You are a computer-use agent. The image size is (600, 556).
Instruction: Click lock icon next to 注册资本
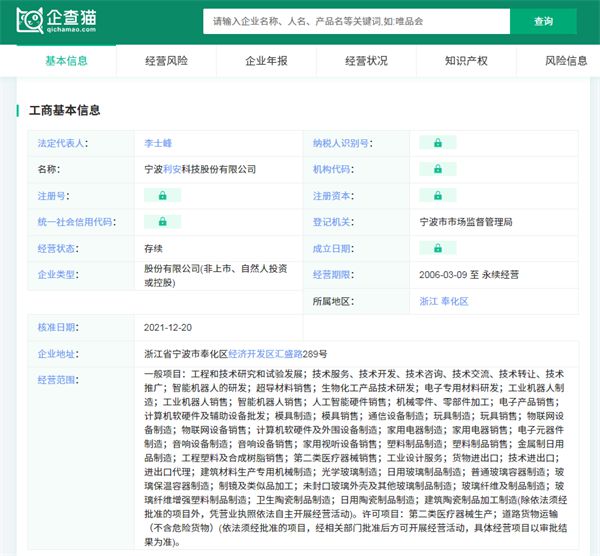coord(437,195)
